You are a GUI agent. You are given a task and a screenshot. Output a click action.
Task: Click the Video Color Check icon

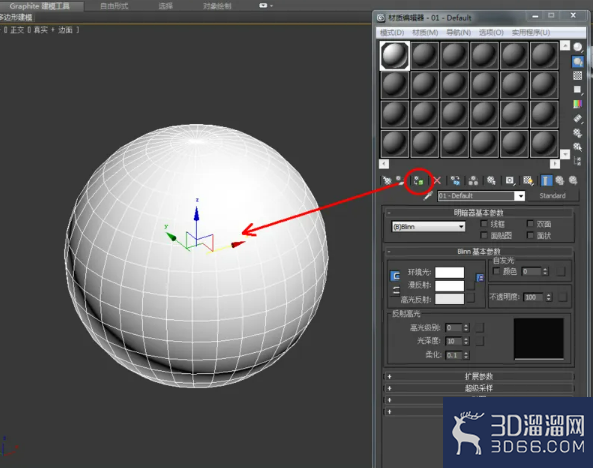(x=577, y=104)
